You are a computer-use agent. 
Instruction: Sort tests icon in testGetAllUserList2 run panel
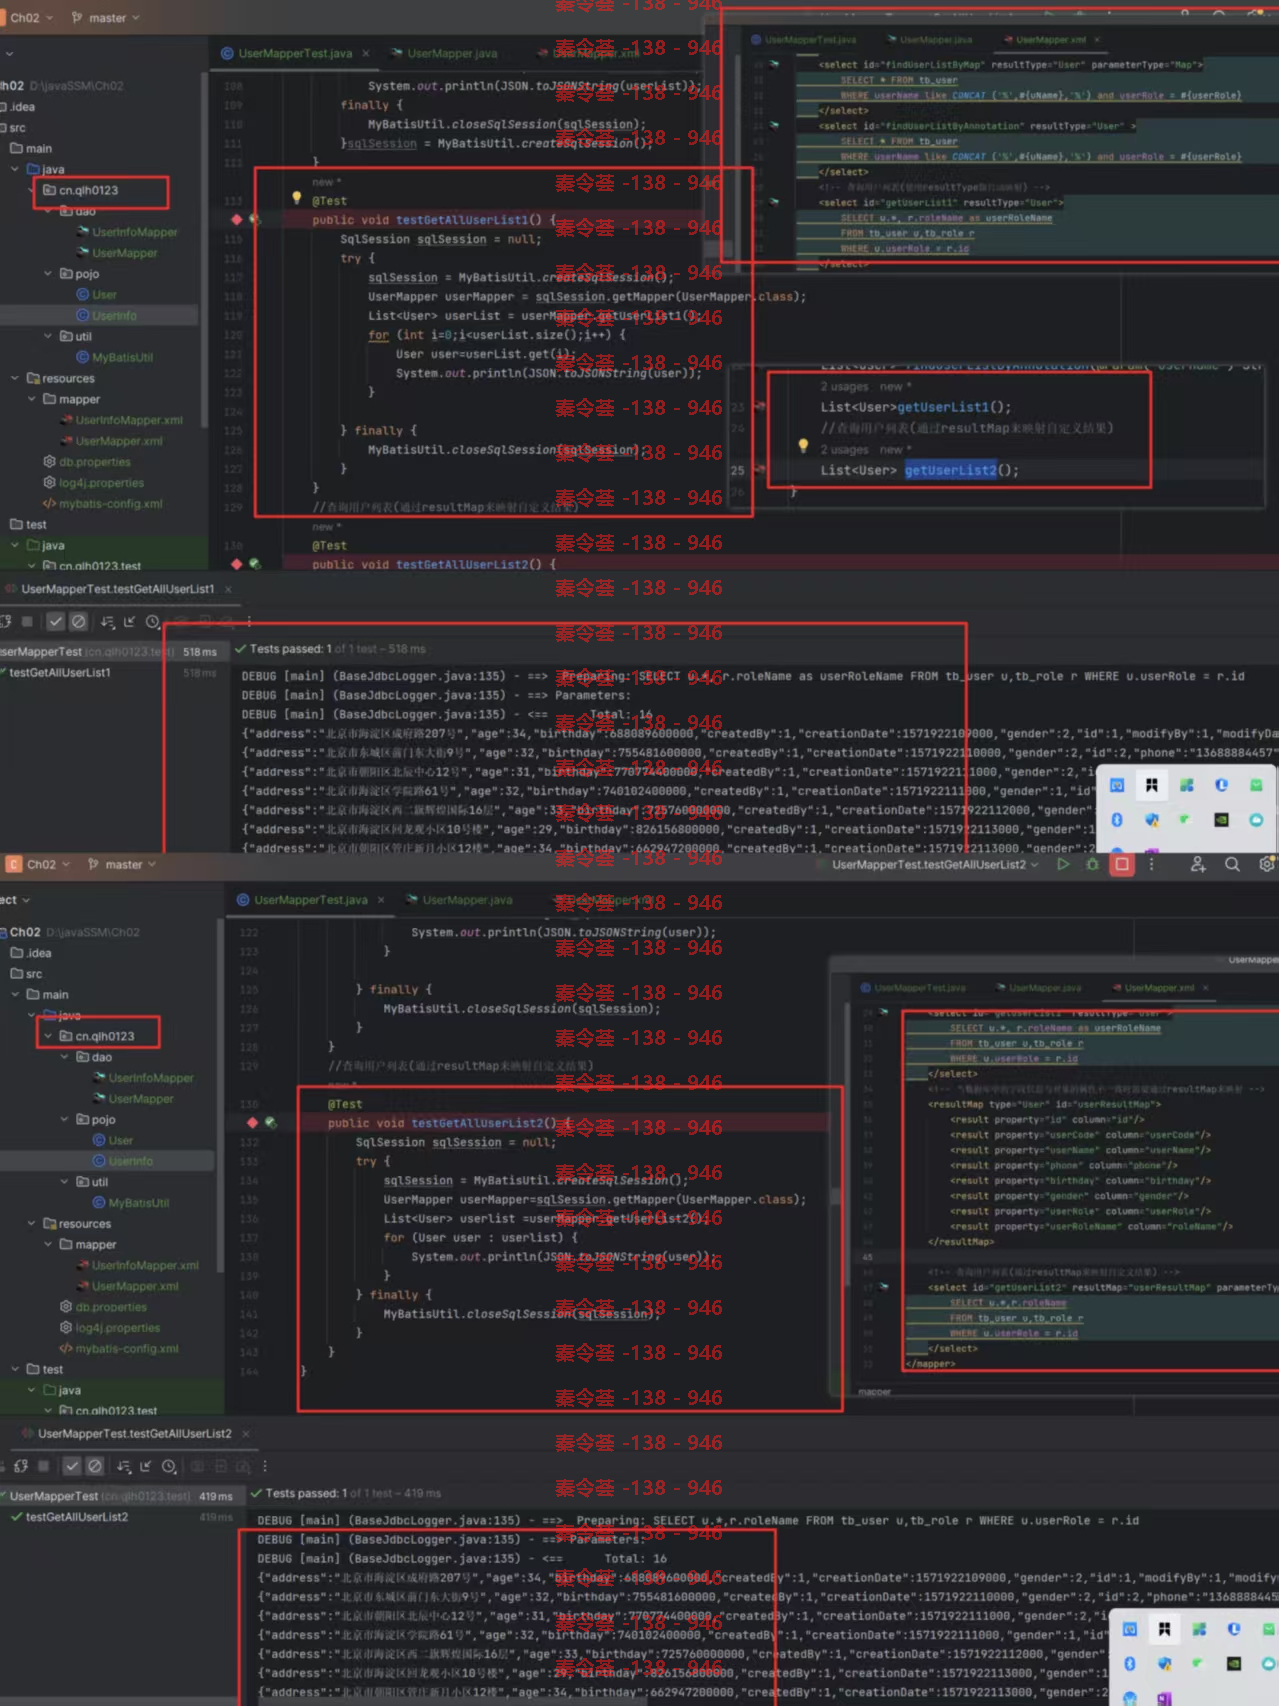pos(123,1467)
